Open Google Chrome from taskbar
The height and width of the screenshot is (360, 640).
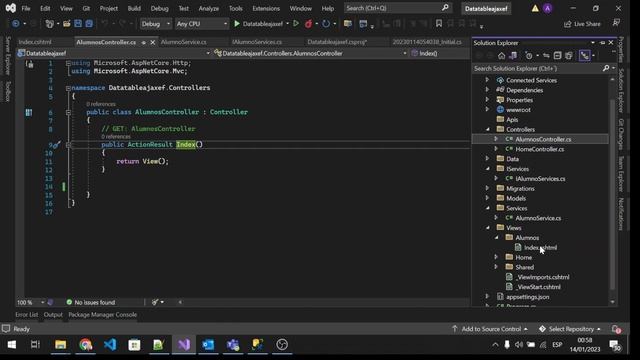tap(85, 345)
